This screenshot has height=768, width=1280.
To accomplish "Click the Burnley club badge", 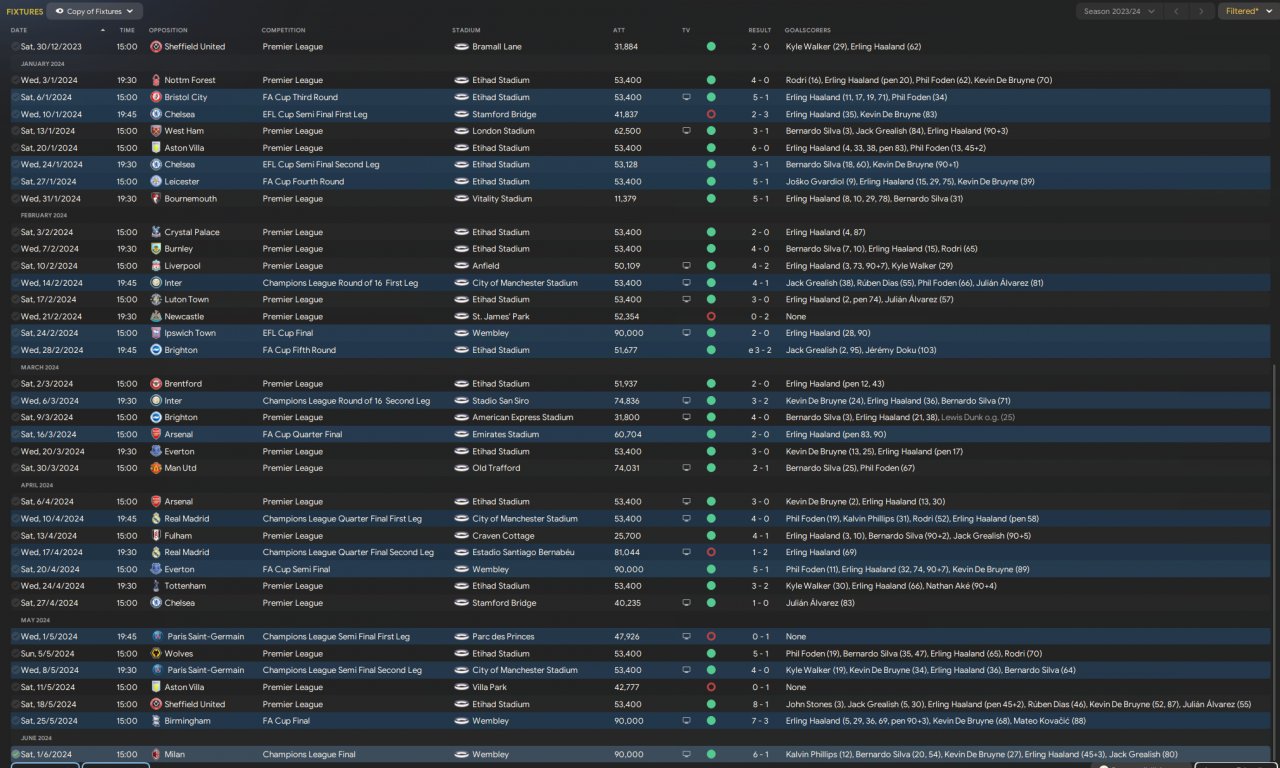I will coord(156,249).
